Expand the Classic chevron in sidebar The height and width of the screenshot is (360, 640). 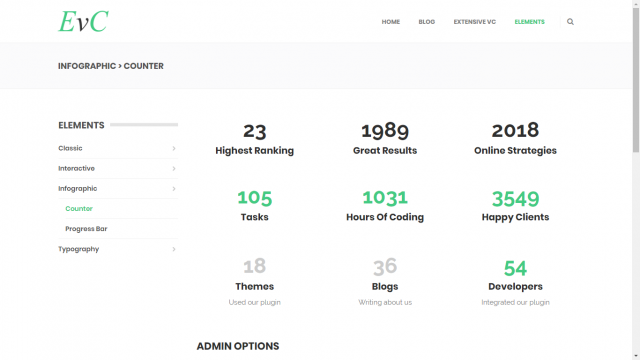(x=174, y=149)
